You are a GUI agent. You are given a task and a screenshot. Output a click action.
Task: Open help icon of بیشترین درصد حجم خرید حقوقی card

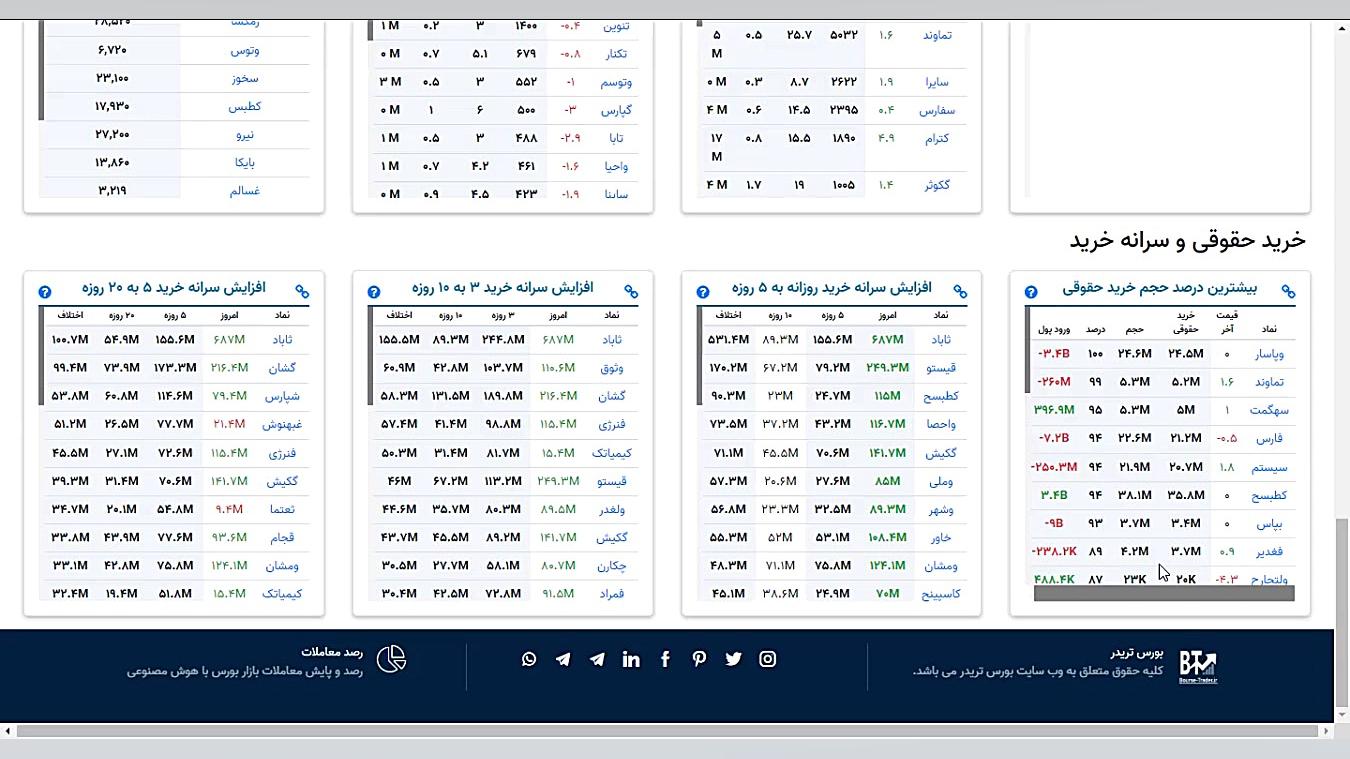pos(1031,292)
